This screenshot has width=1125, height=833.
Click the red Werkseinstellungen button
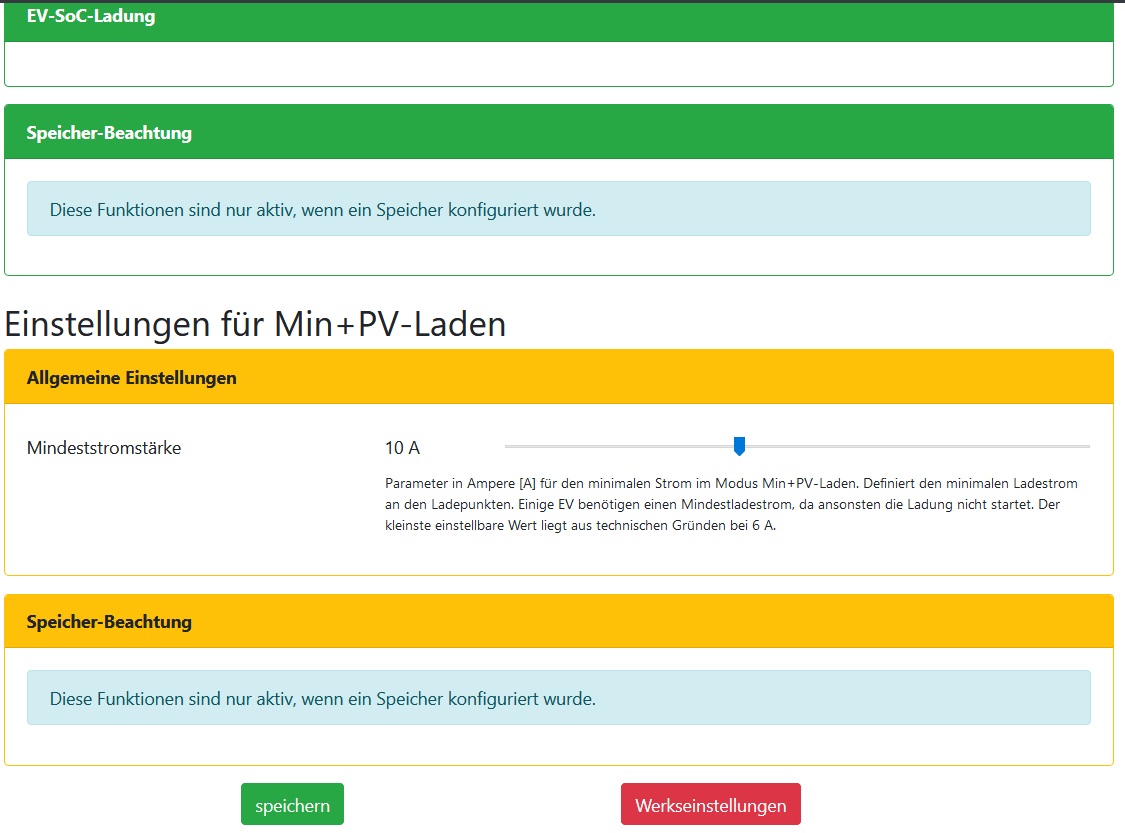point(710,804)
